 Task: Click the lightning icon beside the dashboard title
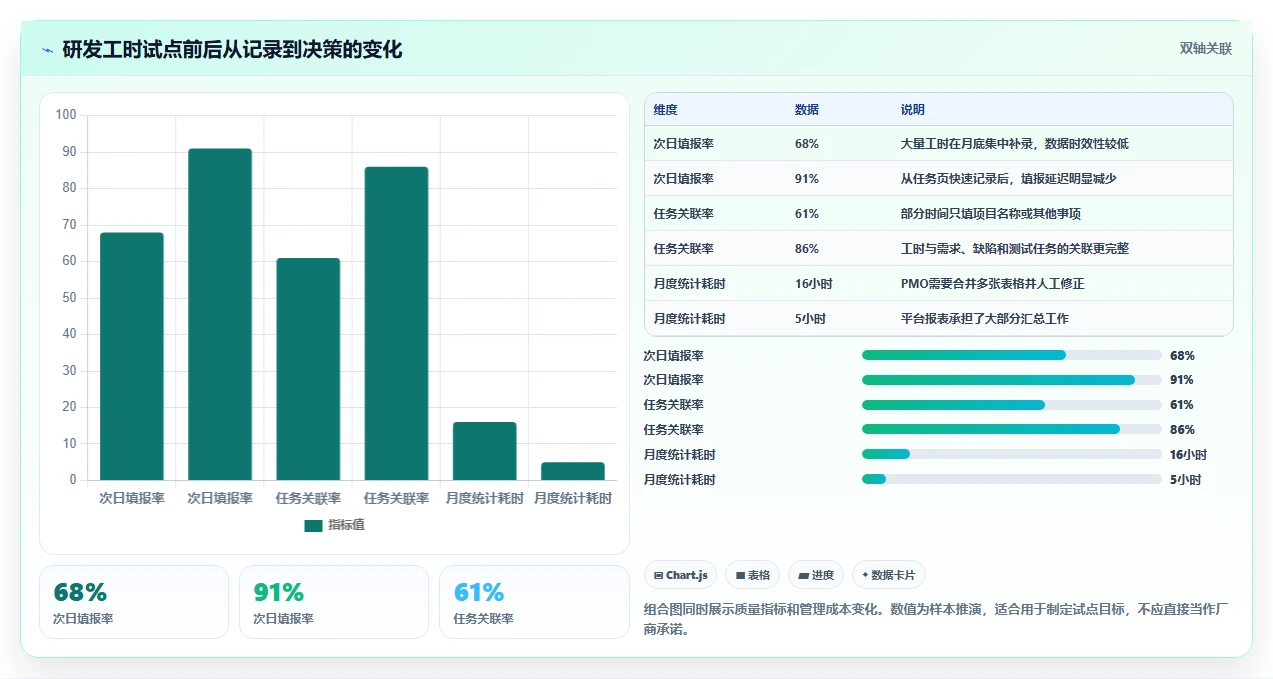coord(47,50)
